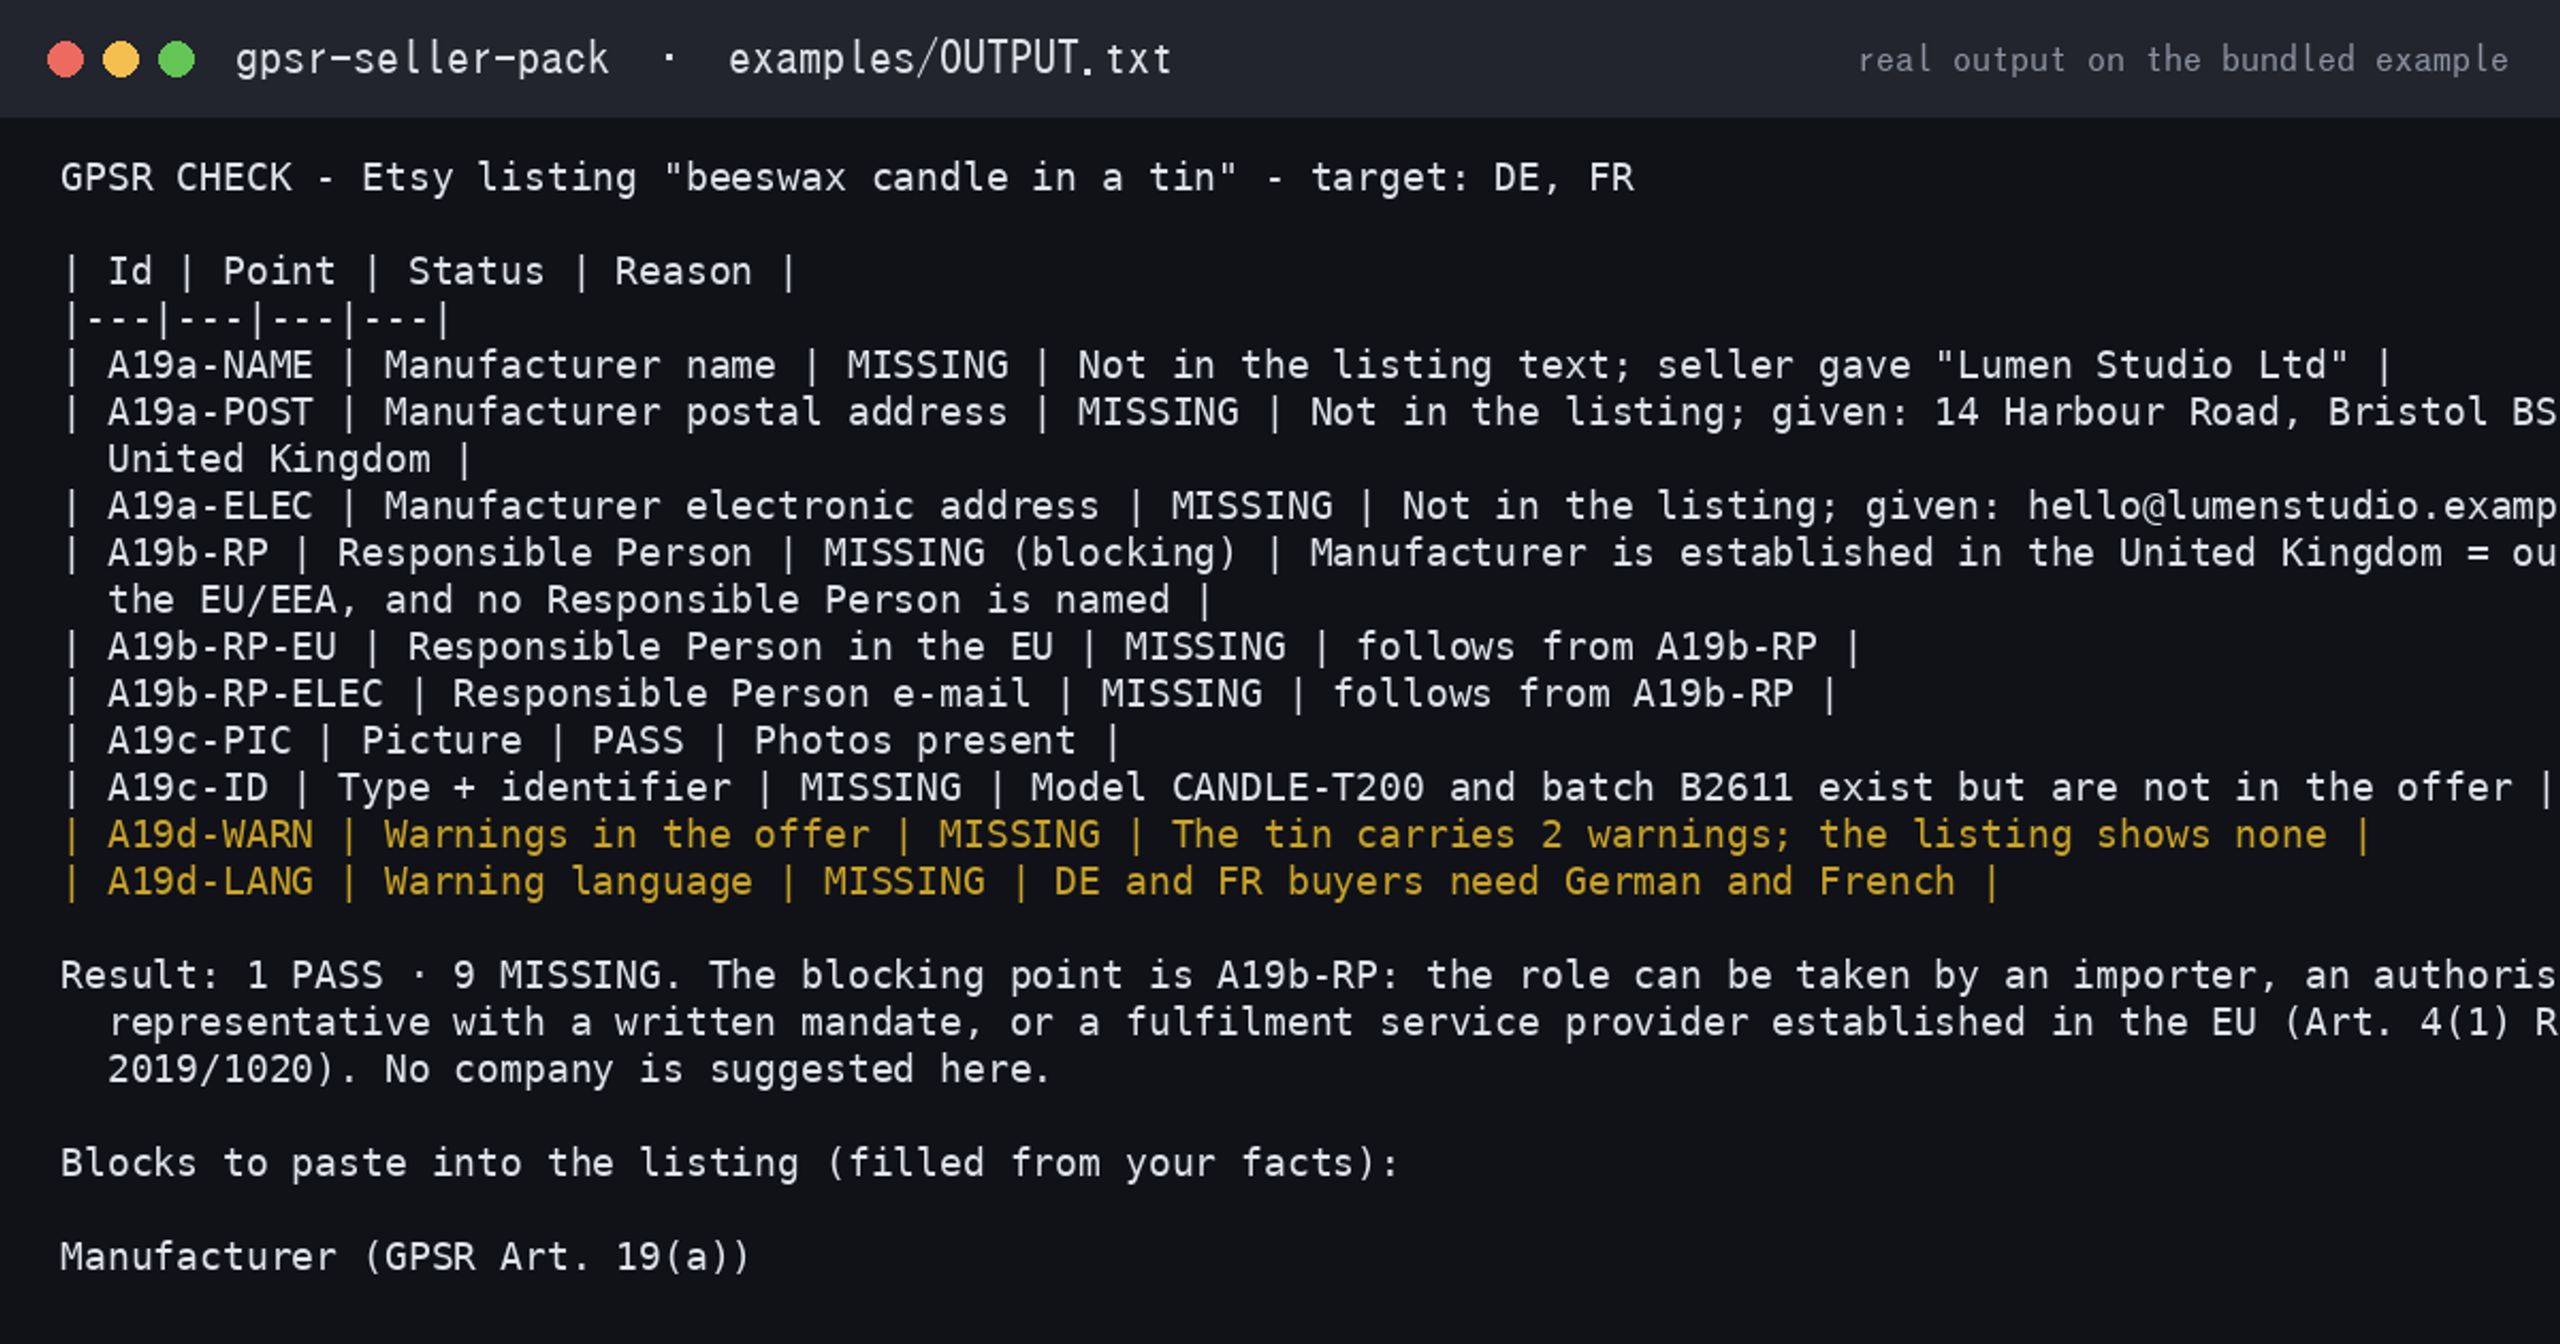Click the 'MISSING (blocking)' status text
This screenshot has height=1344, width=2560.
coord(1030,553)
